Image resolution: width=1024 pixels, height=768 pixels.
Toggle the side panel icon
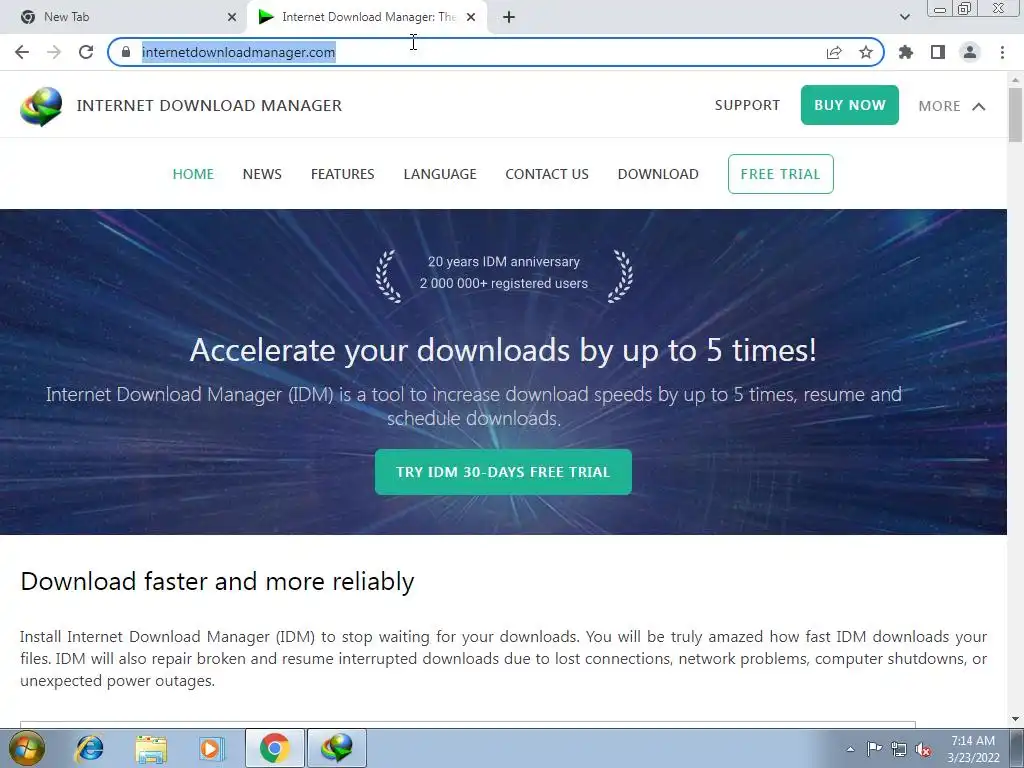tap(938, 52)
